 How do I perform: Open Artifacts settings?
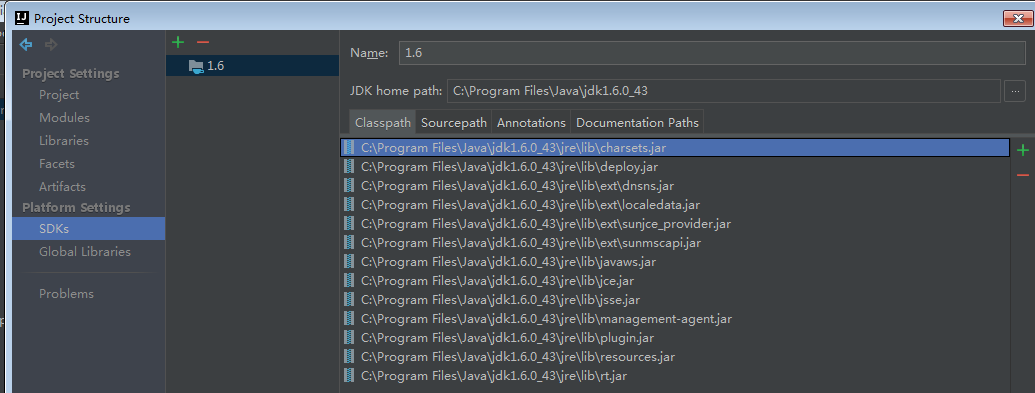pos(88,187)
